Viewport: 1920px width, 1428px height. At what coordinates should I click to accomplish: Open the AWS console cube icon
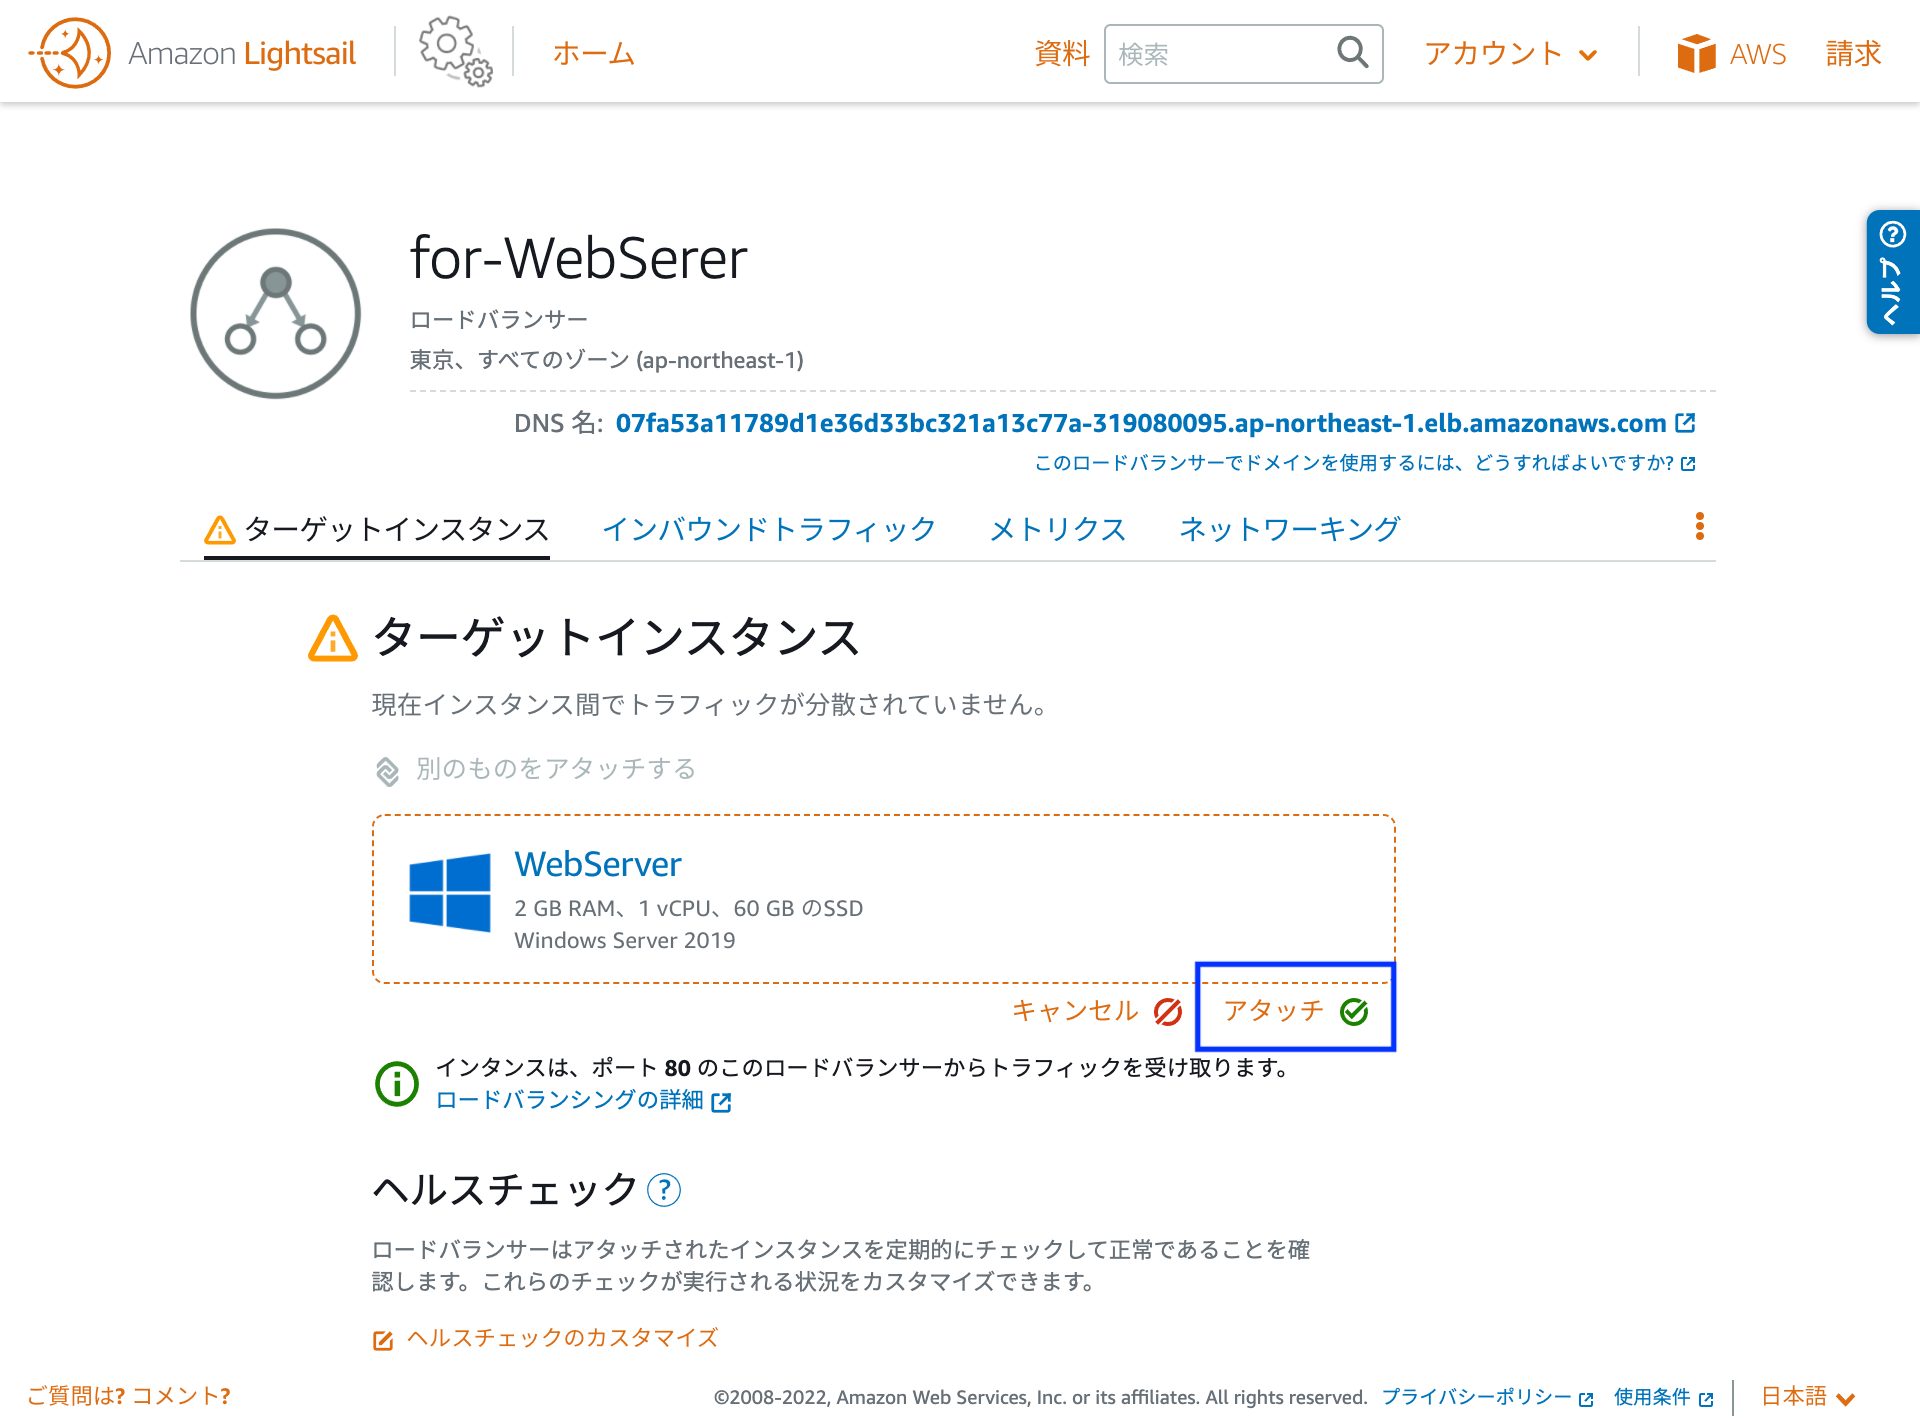(1698, 52)
